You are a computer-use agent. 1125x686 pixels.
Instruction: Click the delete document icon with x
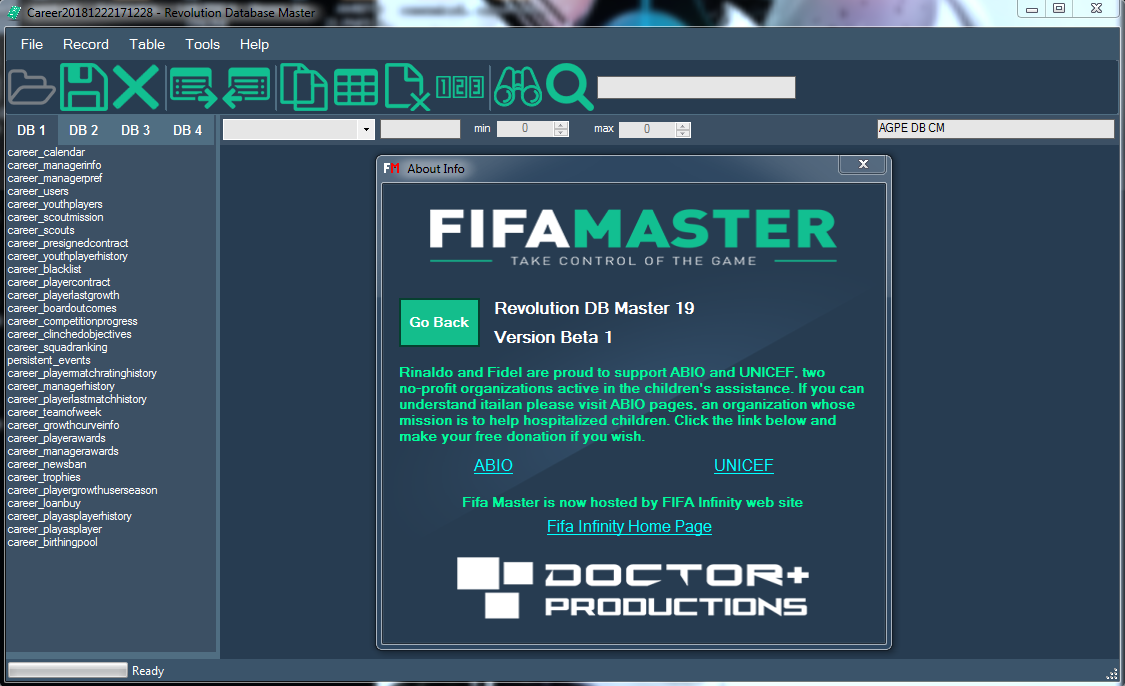tap(408, 88)
